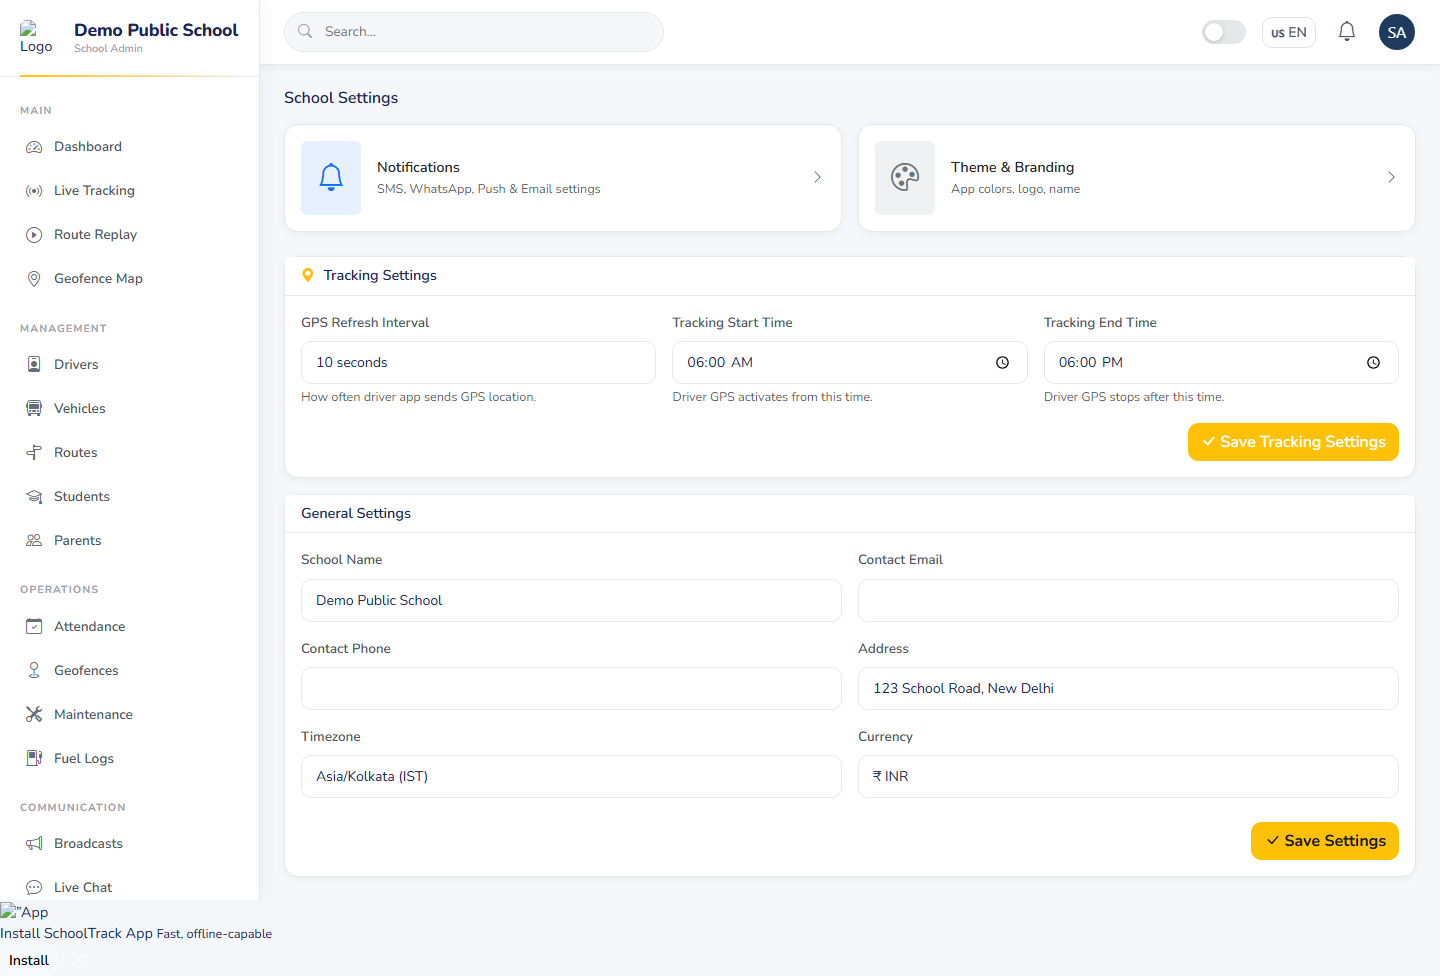Open the US EN language selector
The height and width of the screenshot is (976, 1440).
pyautogui.click(x=1289, y=32)
